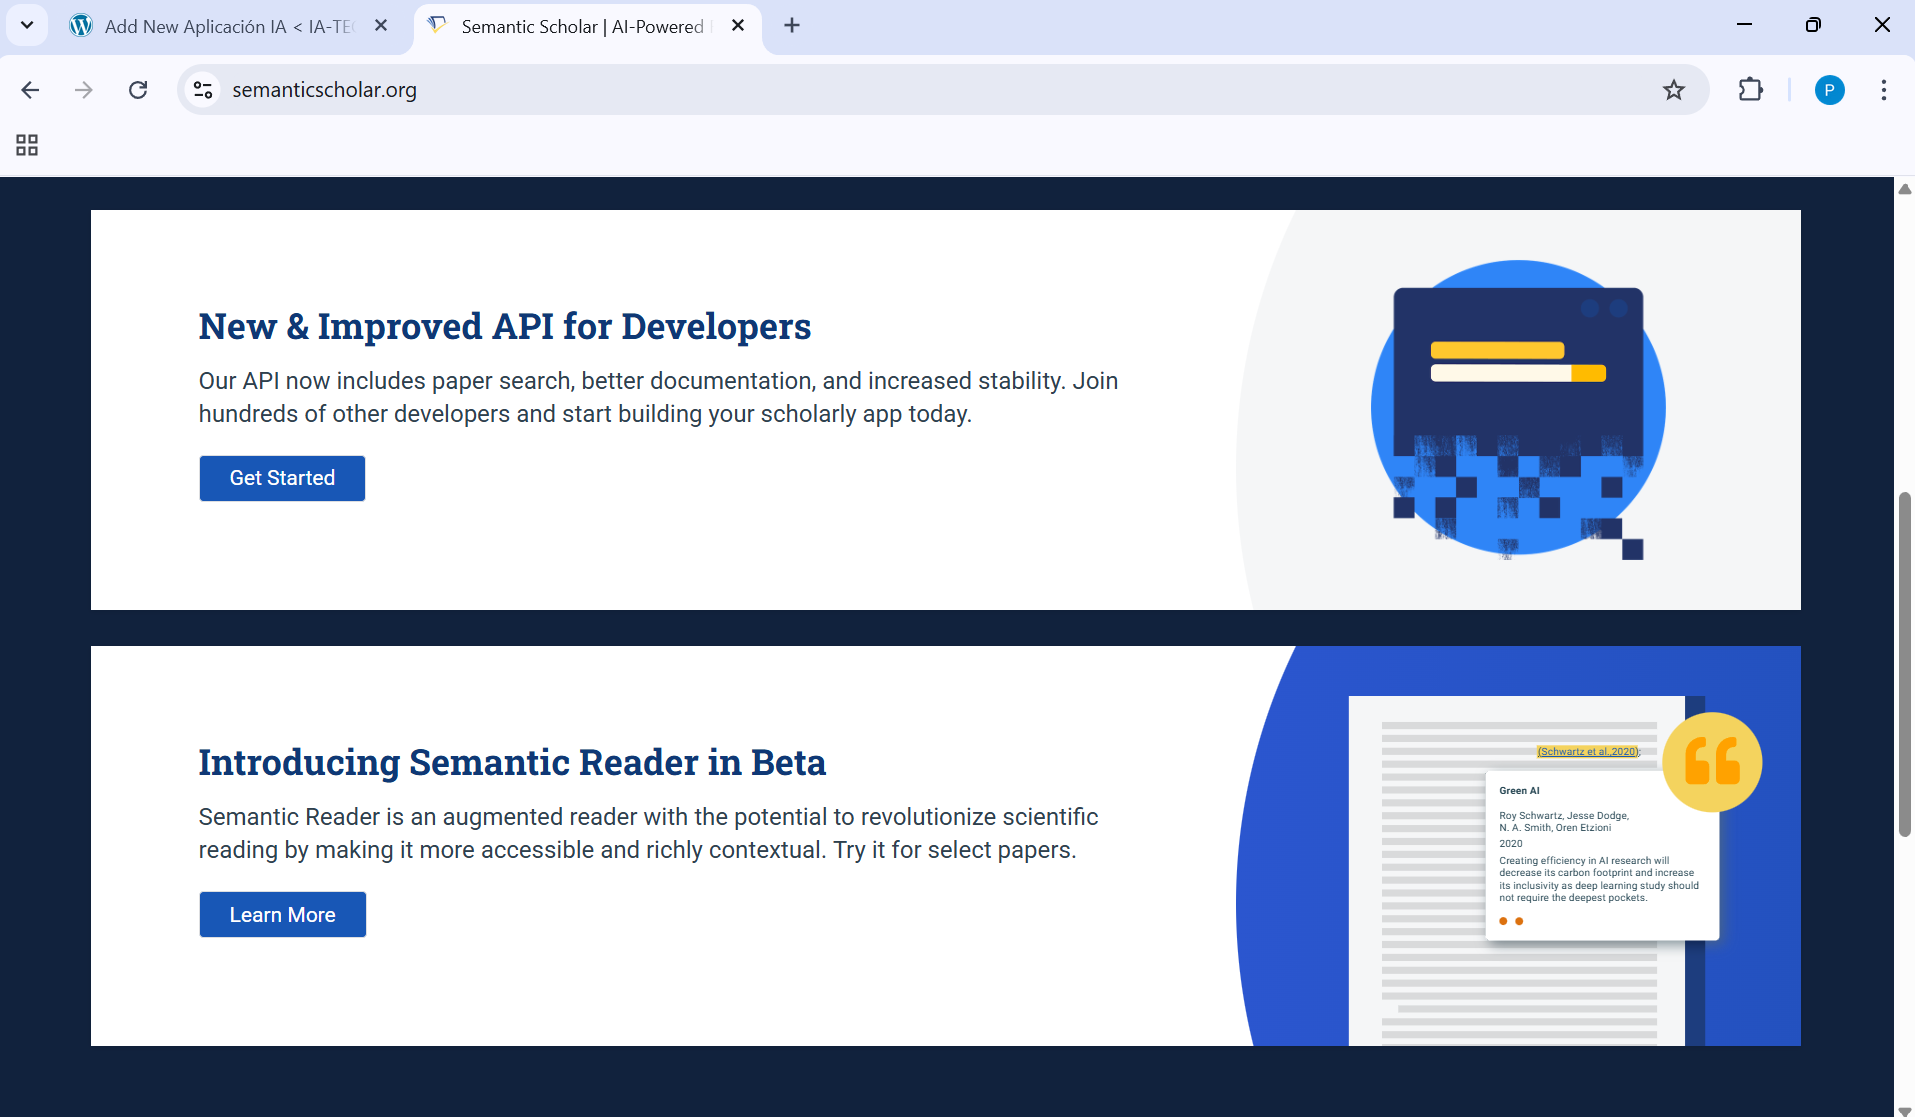Reload the Semantic Scholar page
This screenshot has width=1915, height=1117.
138,90
